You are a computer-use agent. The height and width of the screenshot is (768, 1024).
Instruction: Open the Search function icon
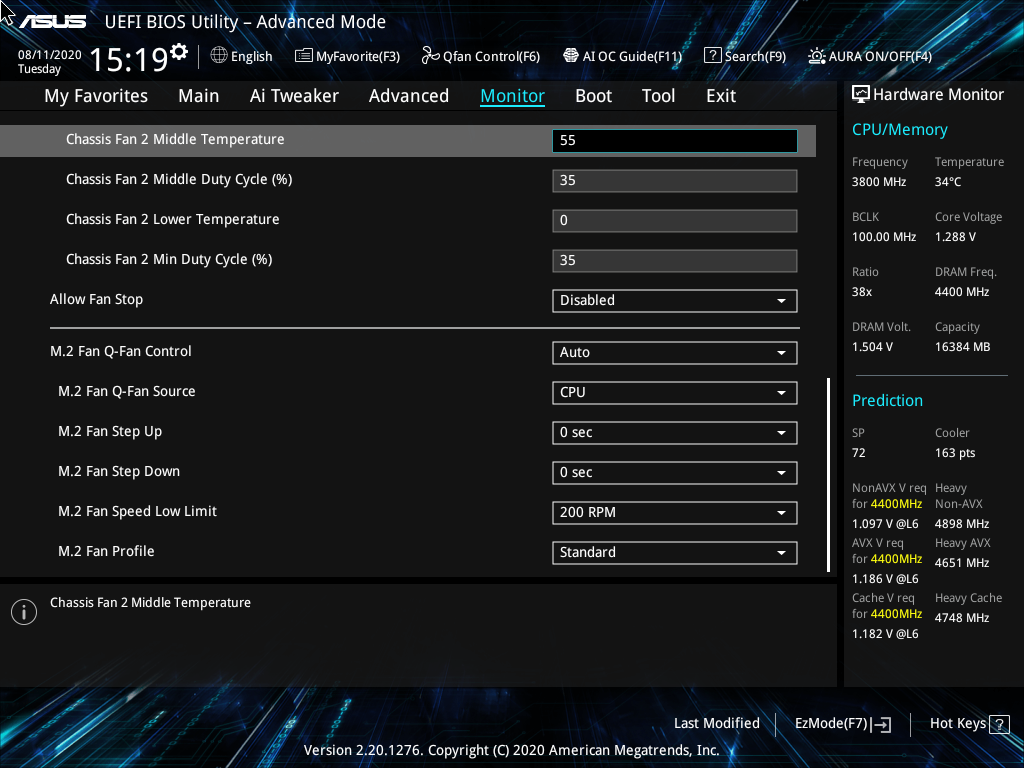pyautogui.click(x=713, y=56)
